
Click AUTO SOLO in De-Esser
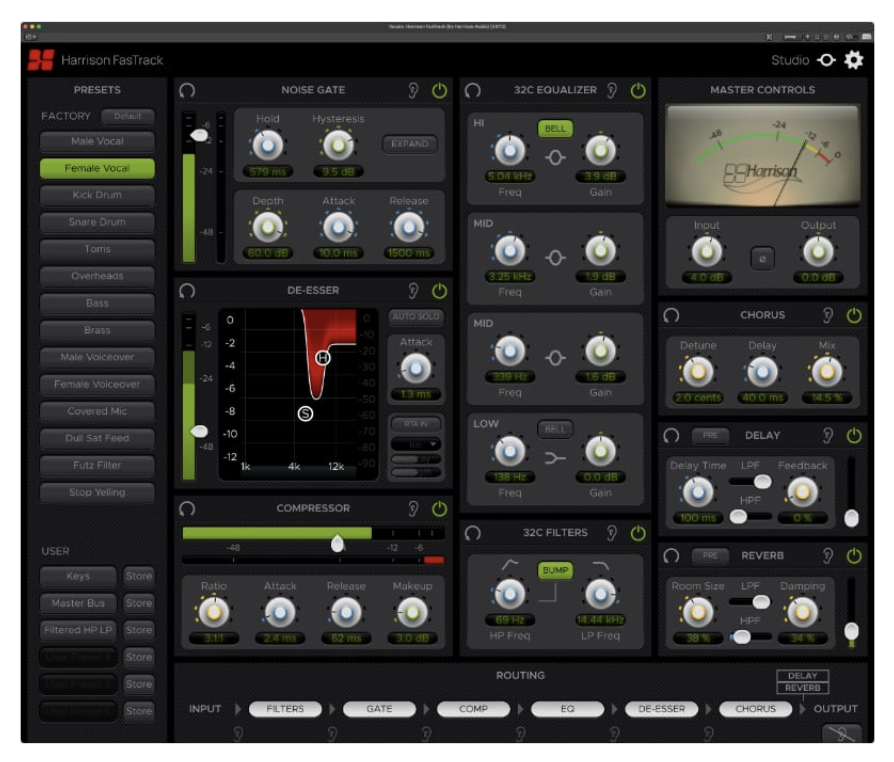coord(416,317)
